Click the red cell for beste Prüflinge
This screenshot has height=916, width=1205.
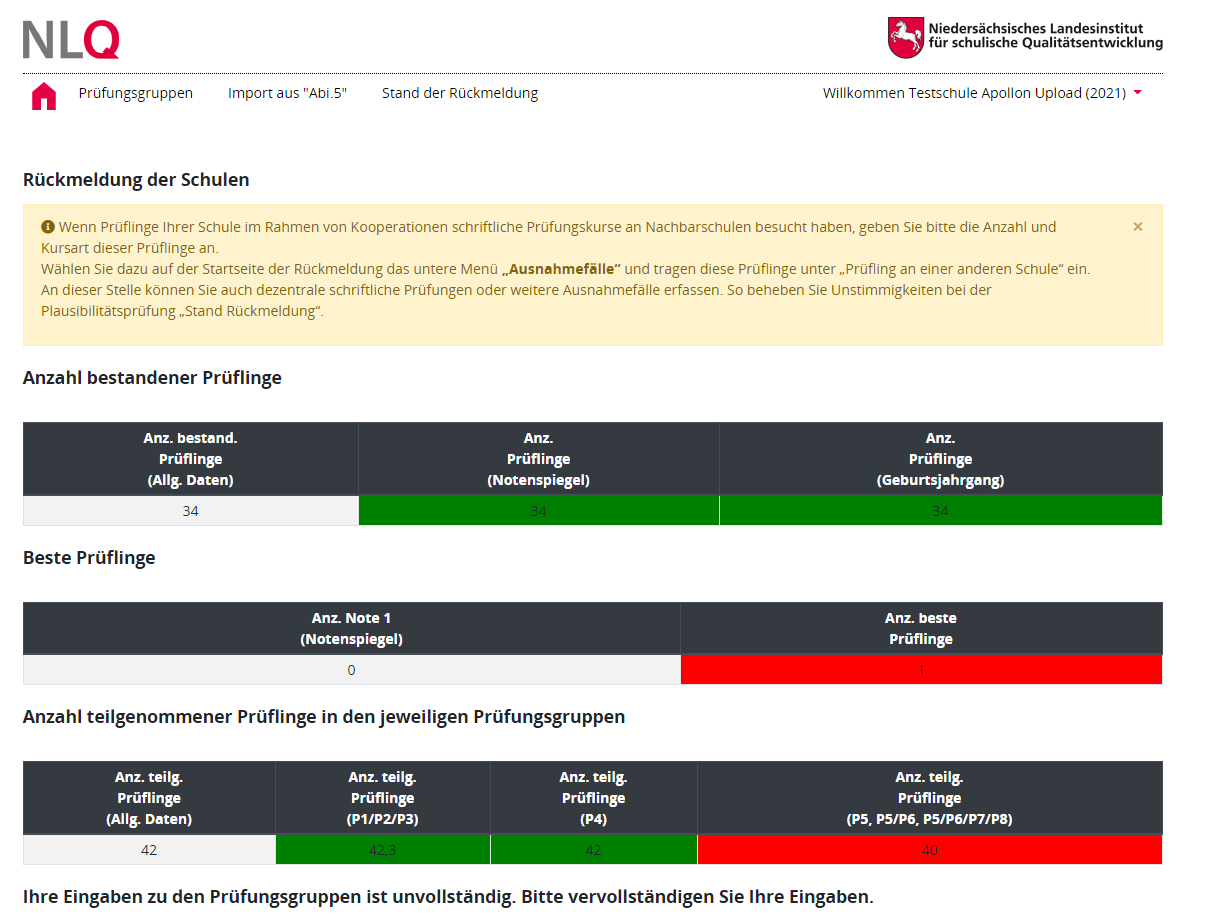point(921,670)
